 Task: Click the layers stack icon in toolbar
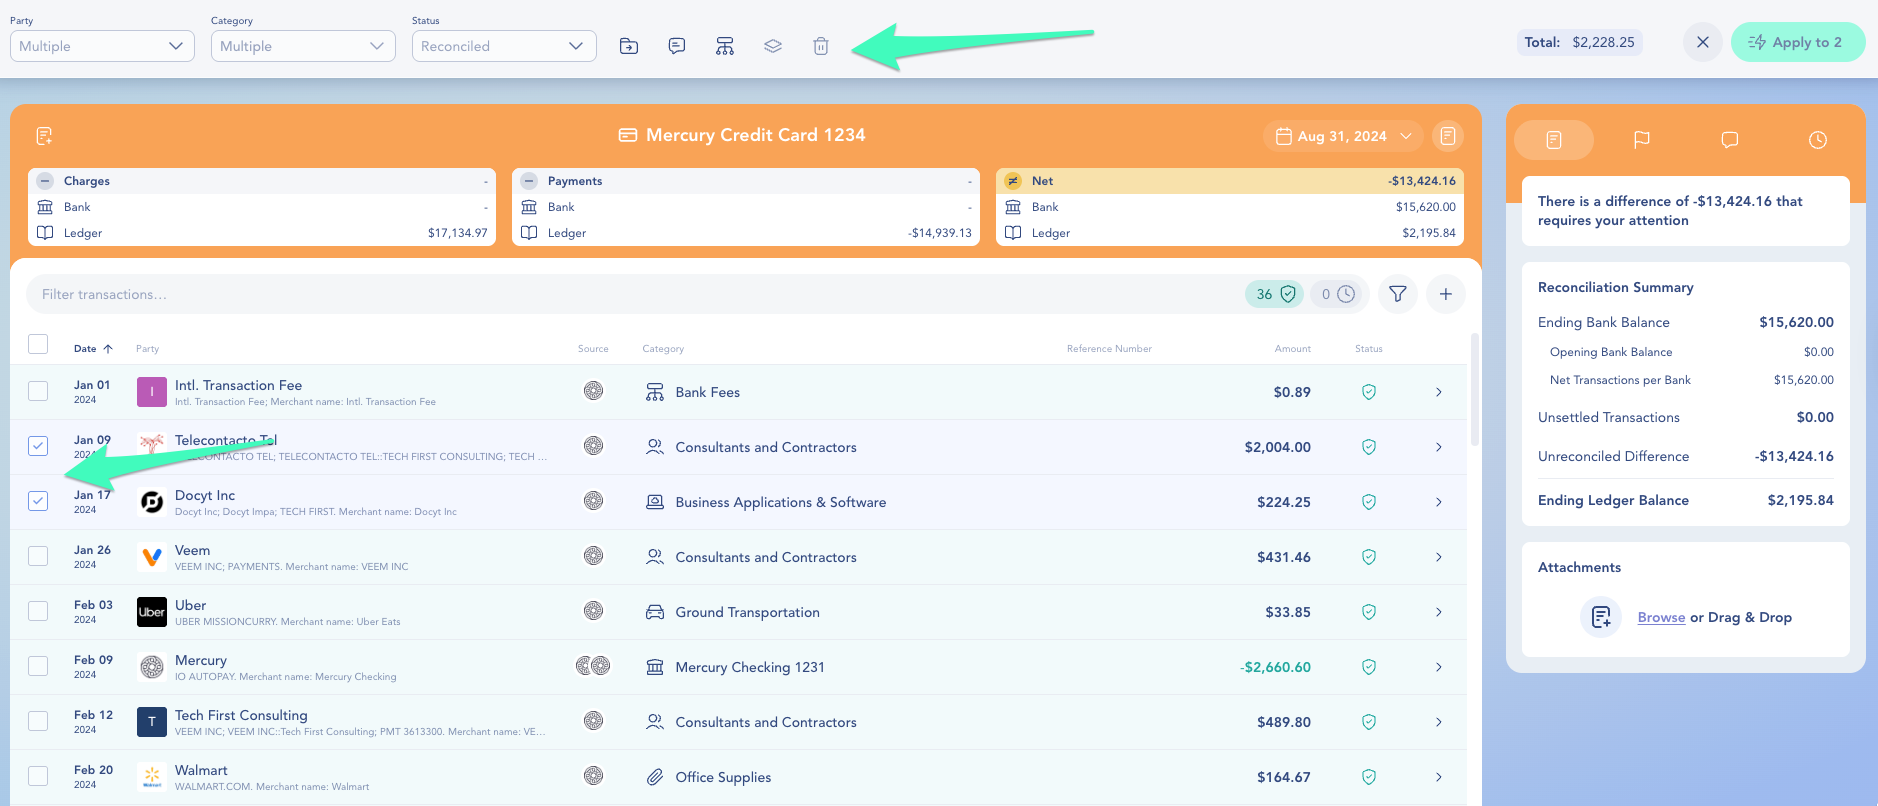(x=773, y=46)
